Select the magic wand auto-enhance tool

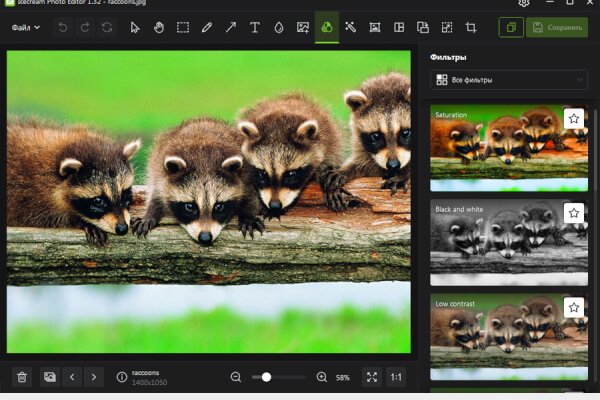[351, 28]
